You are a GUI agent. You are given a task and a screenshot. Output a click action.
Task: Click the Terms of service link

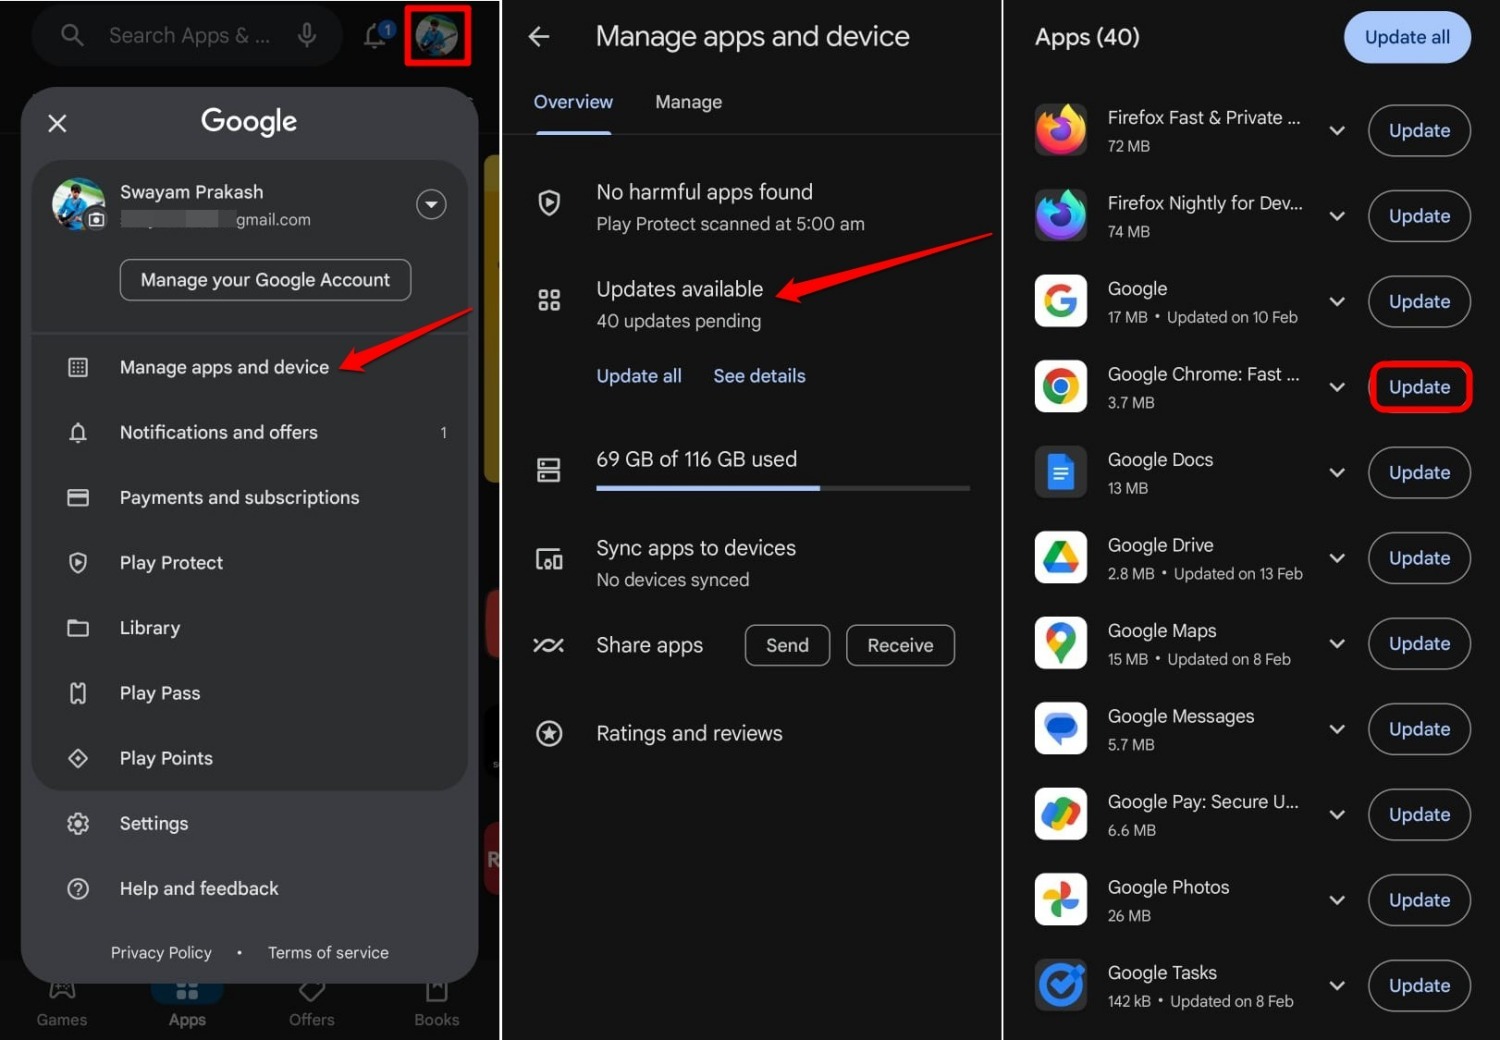[328, 952]
